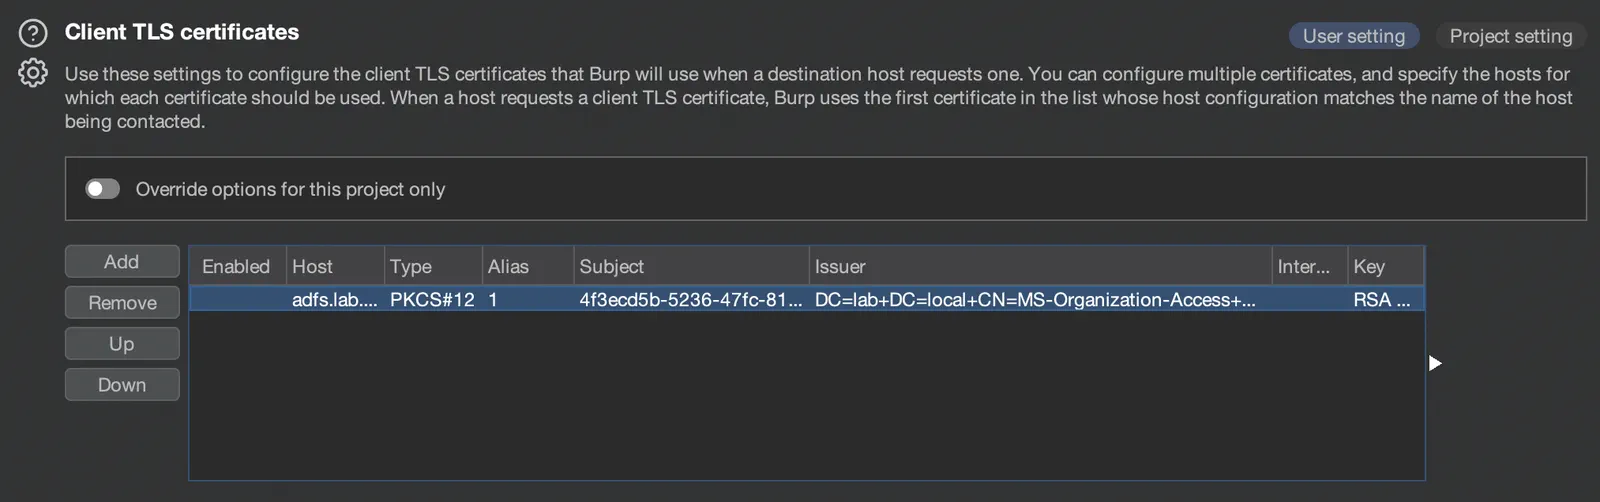The height and width of the screenshot is (502, 1600).
Task: Open help for Client TLS certificates
Action: tap(33, 34)
